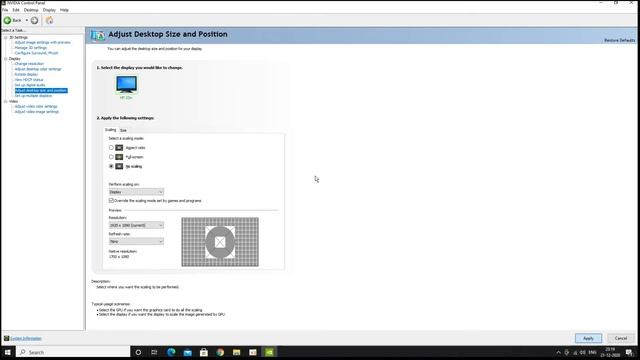Click the No scaling mode icon
The width and height of the screenshot is (640, 360).
point(119,166)
